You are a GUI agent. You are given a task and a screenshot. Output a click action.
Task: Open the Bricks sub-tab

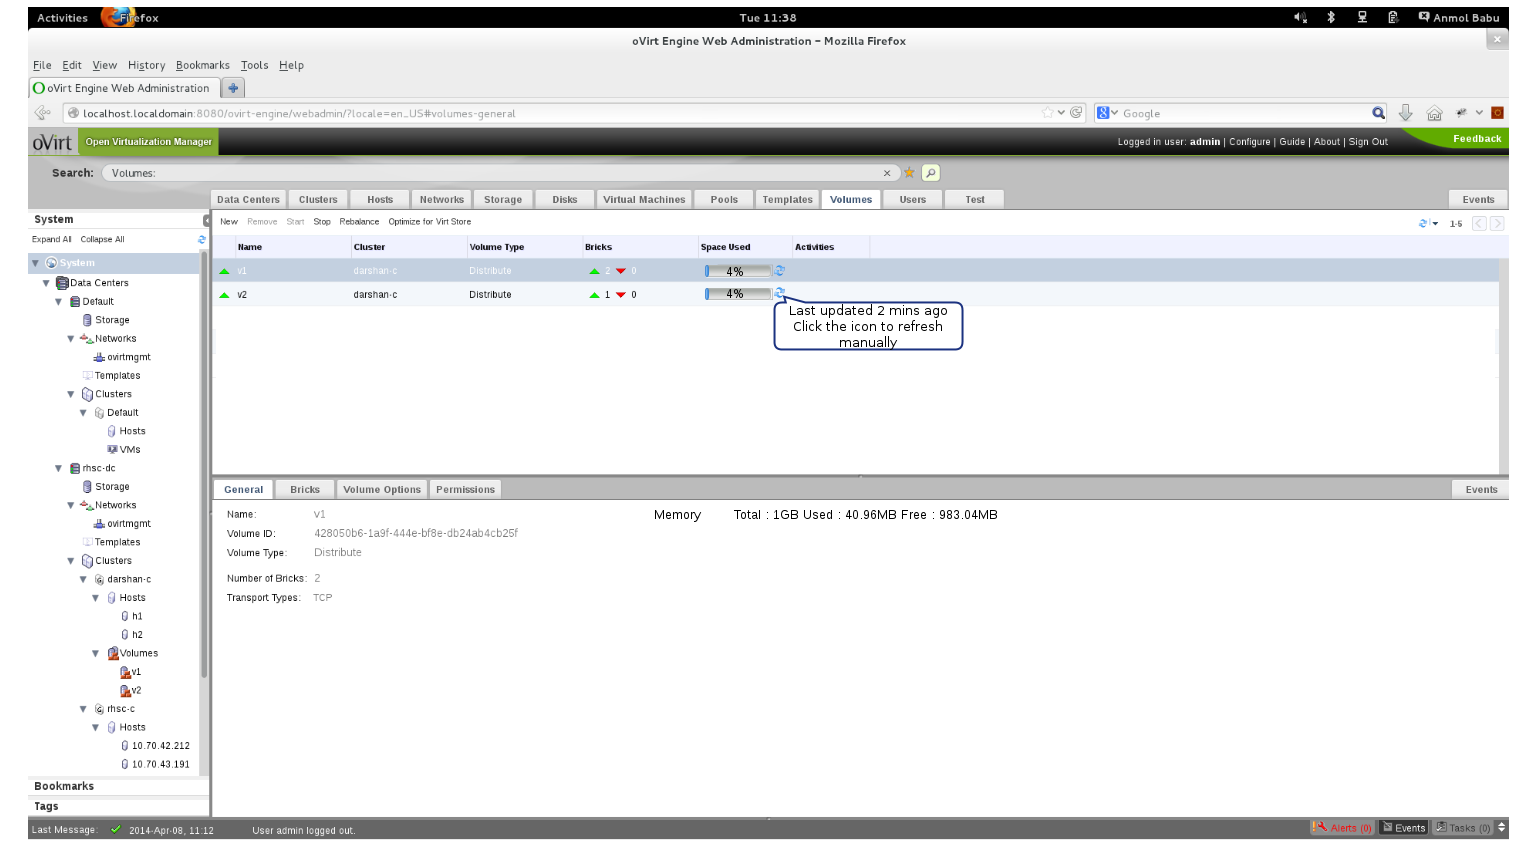pyautogui.click(x=305, y=490)
